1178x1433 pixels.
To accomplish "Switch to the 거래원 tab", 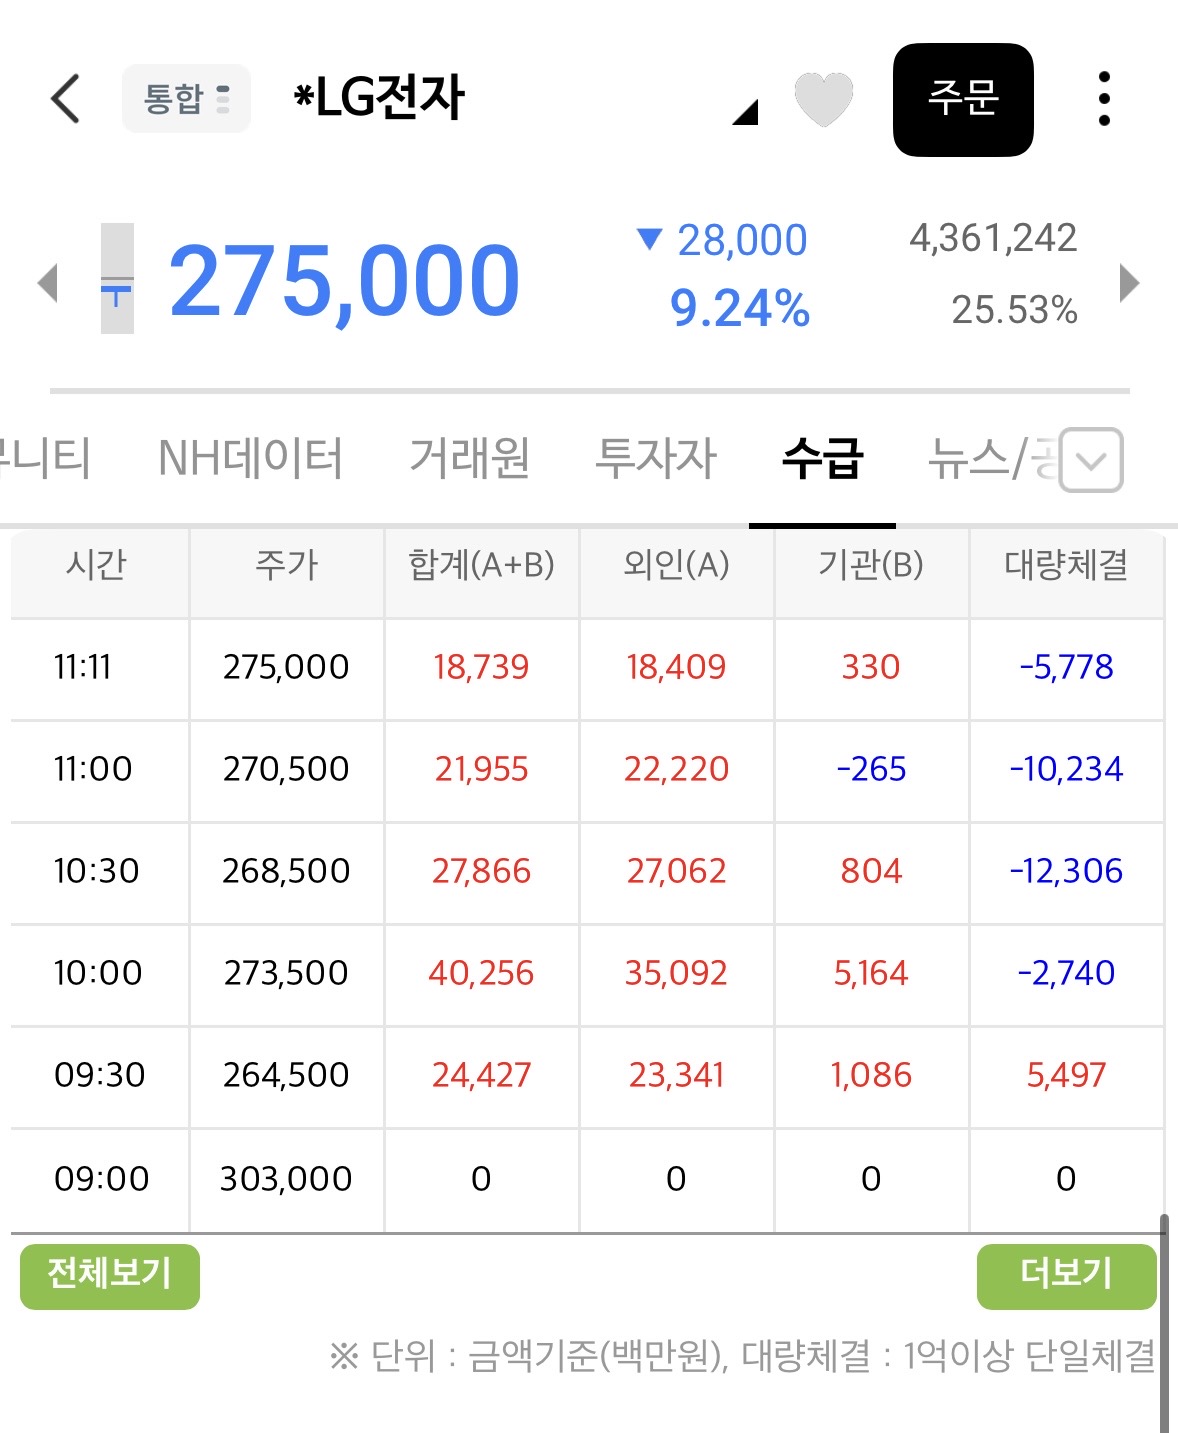I will [470, 459].
